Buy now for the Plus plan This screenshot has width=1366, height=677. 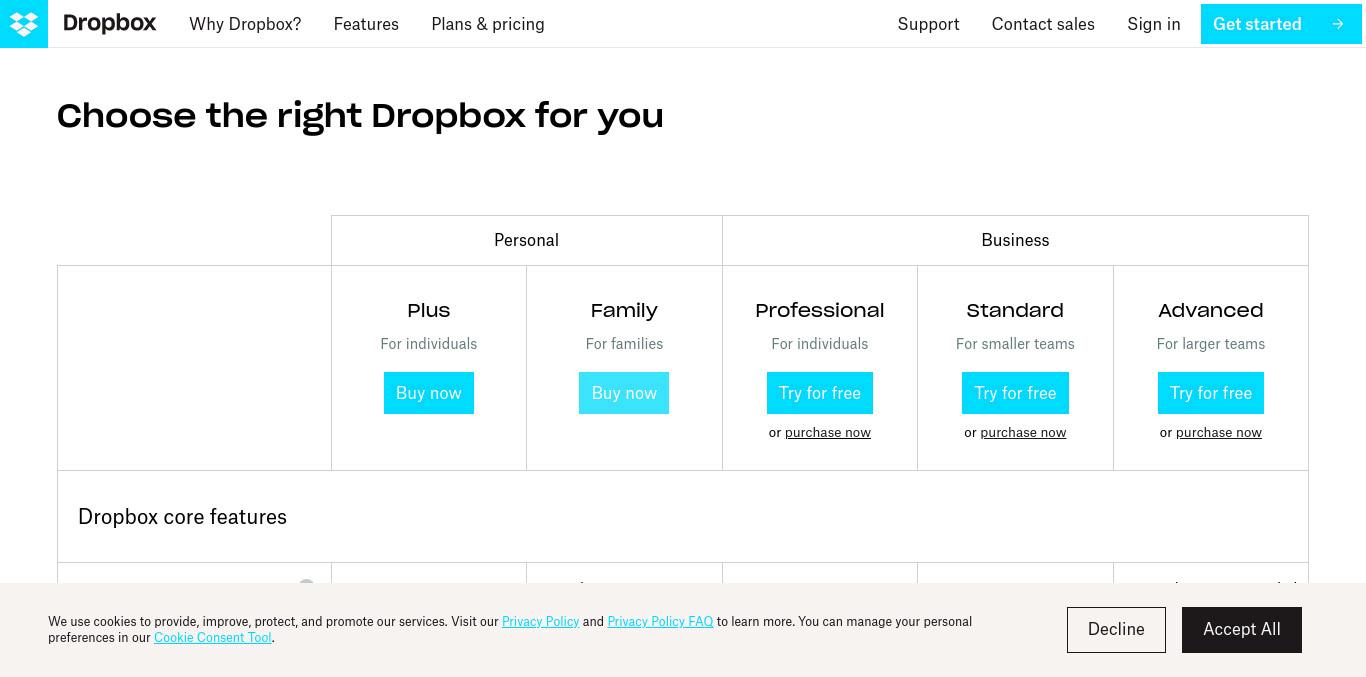click(x=429, y=393)
